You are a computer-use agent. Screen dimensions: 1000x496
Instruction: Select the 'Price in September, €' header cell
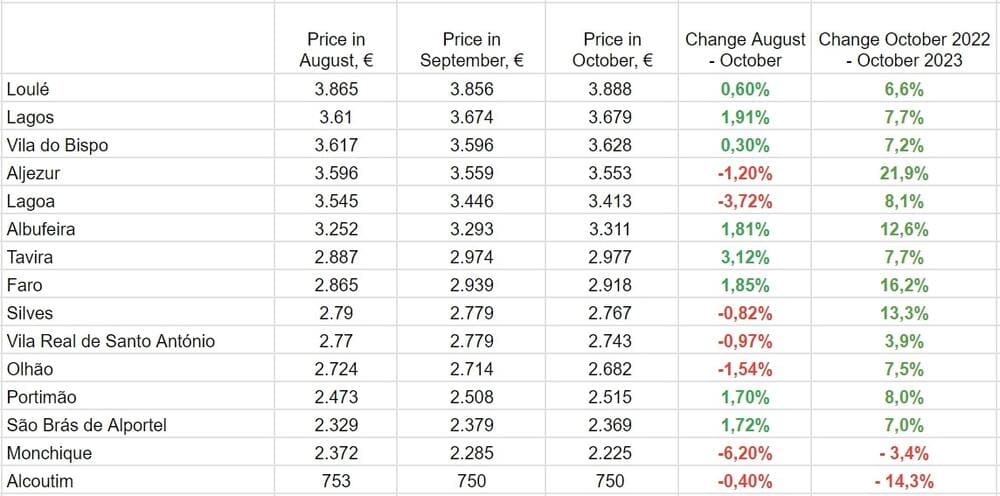point(472,50)
